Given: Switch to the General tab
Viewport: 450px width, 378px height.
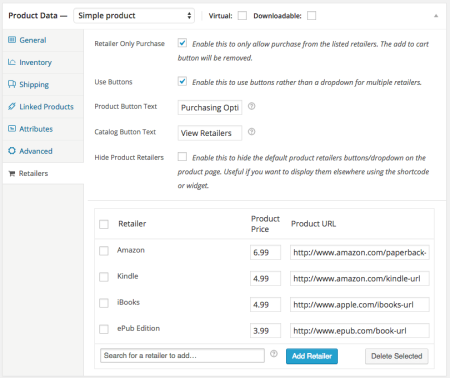Looking at the screenshot, I should pos(43,40).
